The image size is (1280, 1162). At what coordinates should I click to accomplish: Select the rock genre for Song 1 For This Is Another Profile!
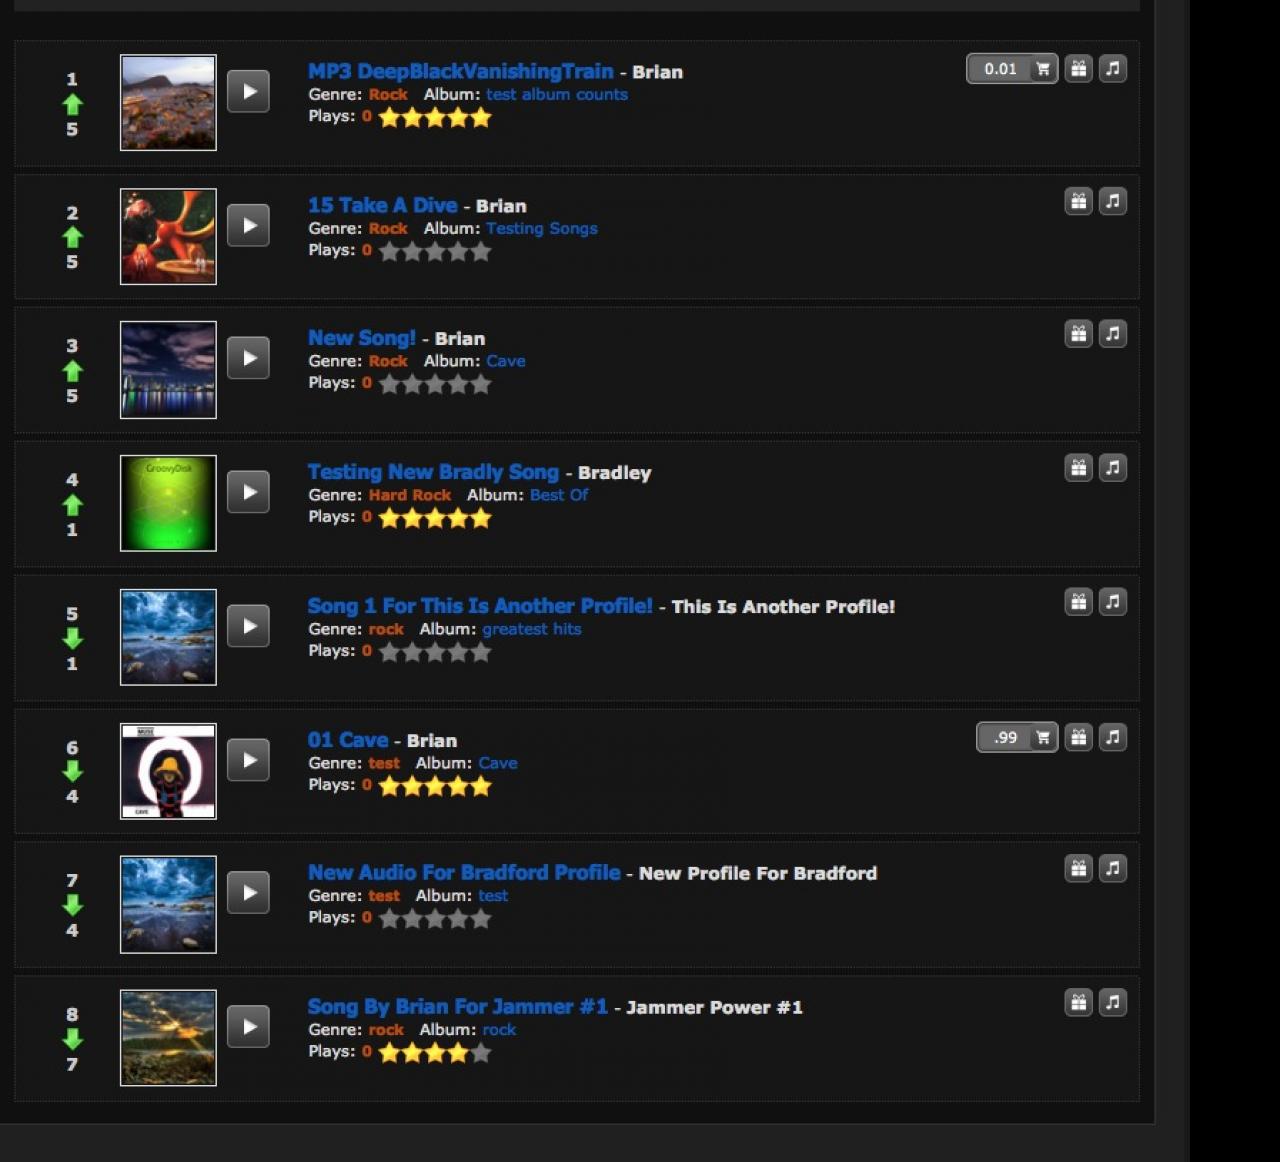pos(386,630)
